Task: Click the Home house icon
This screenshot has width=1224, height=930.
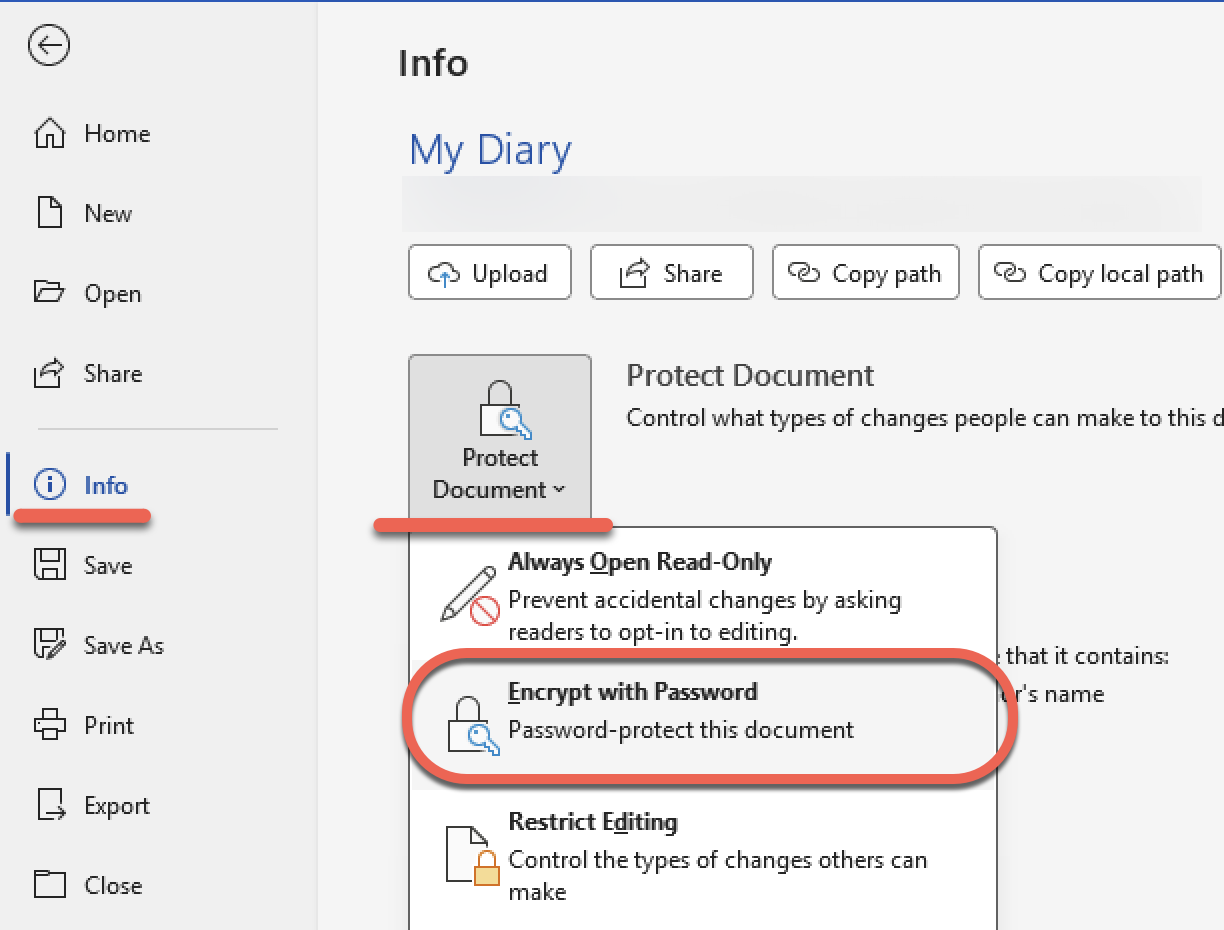Action: (50, 134)
